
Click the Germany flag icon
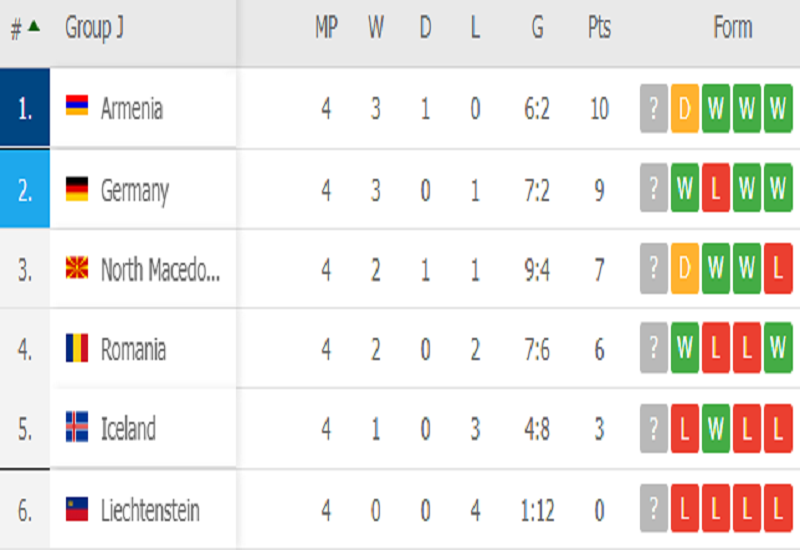point(77,189)
